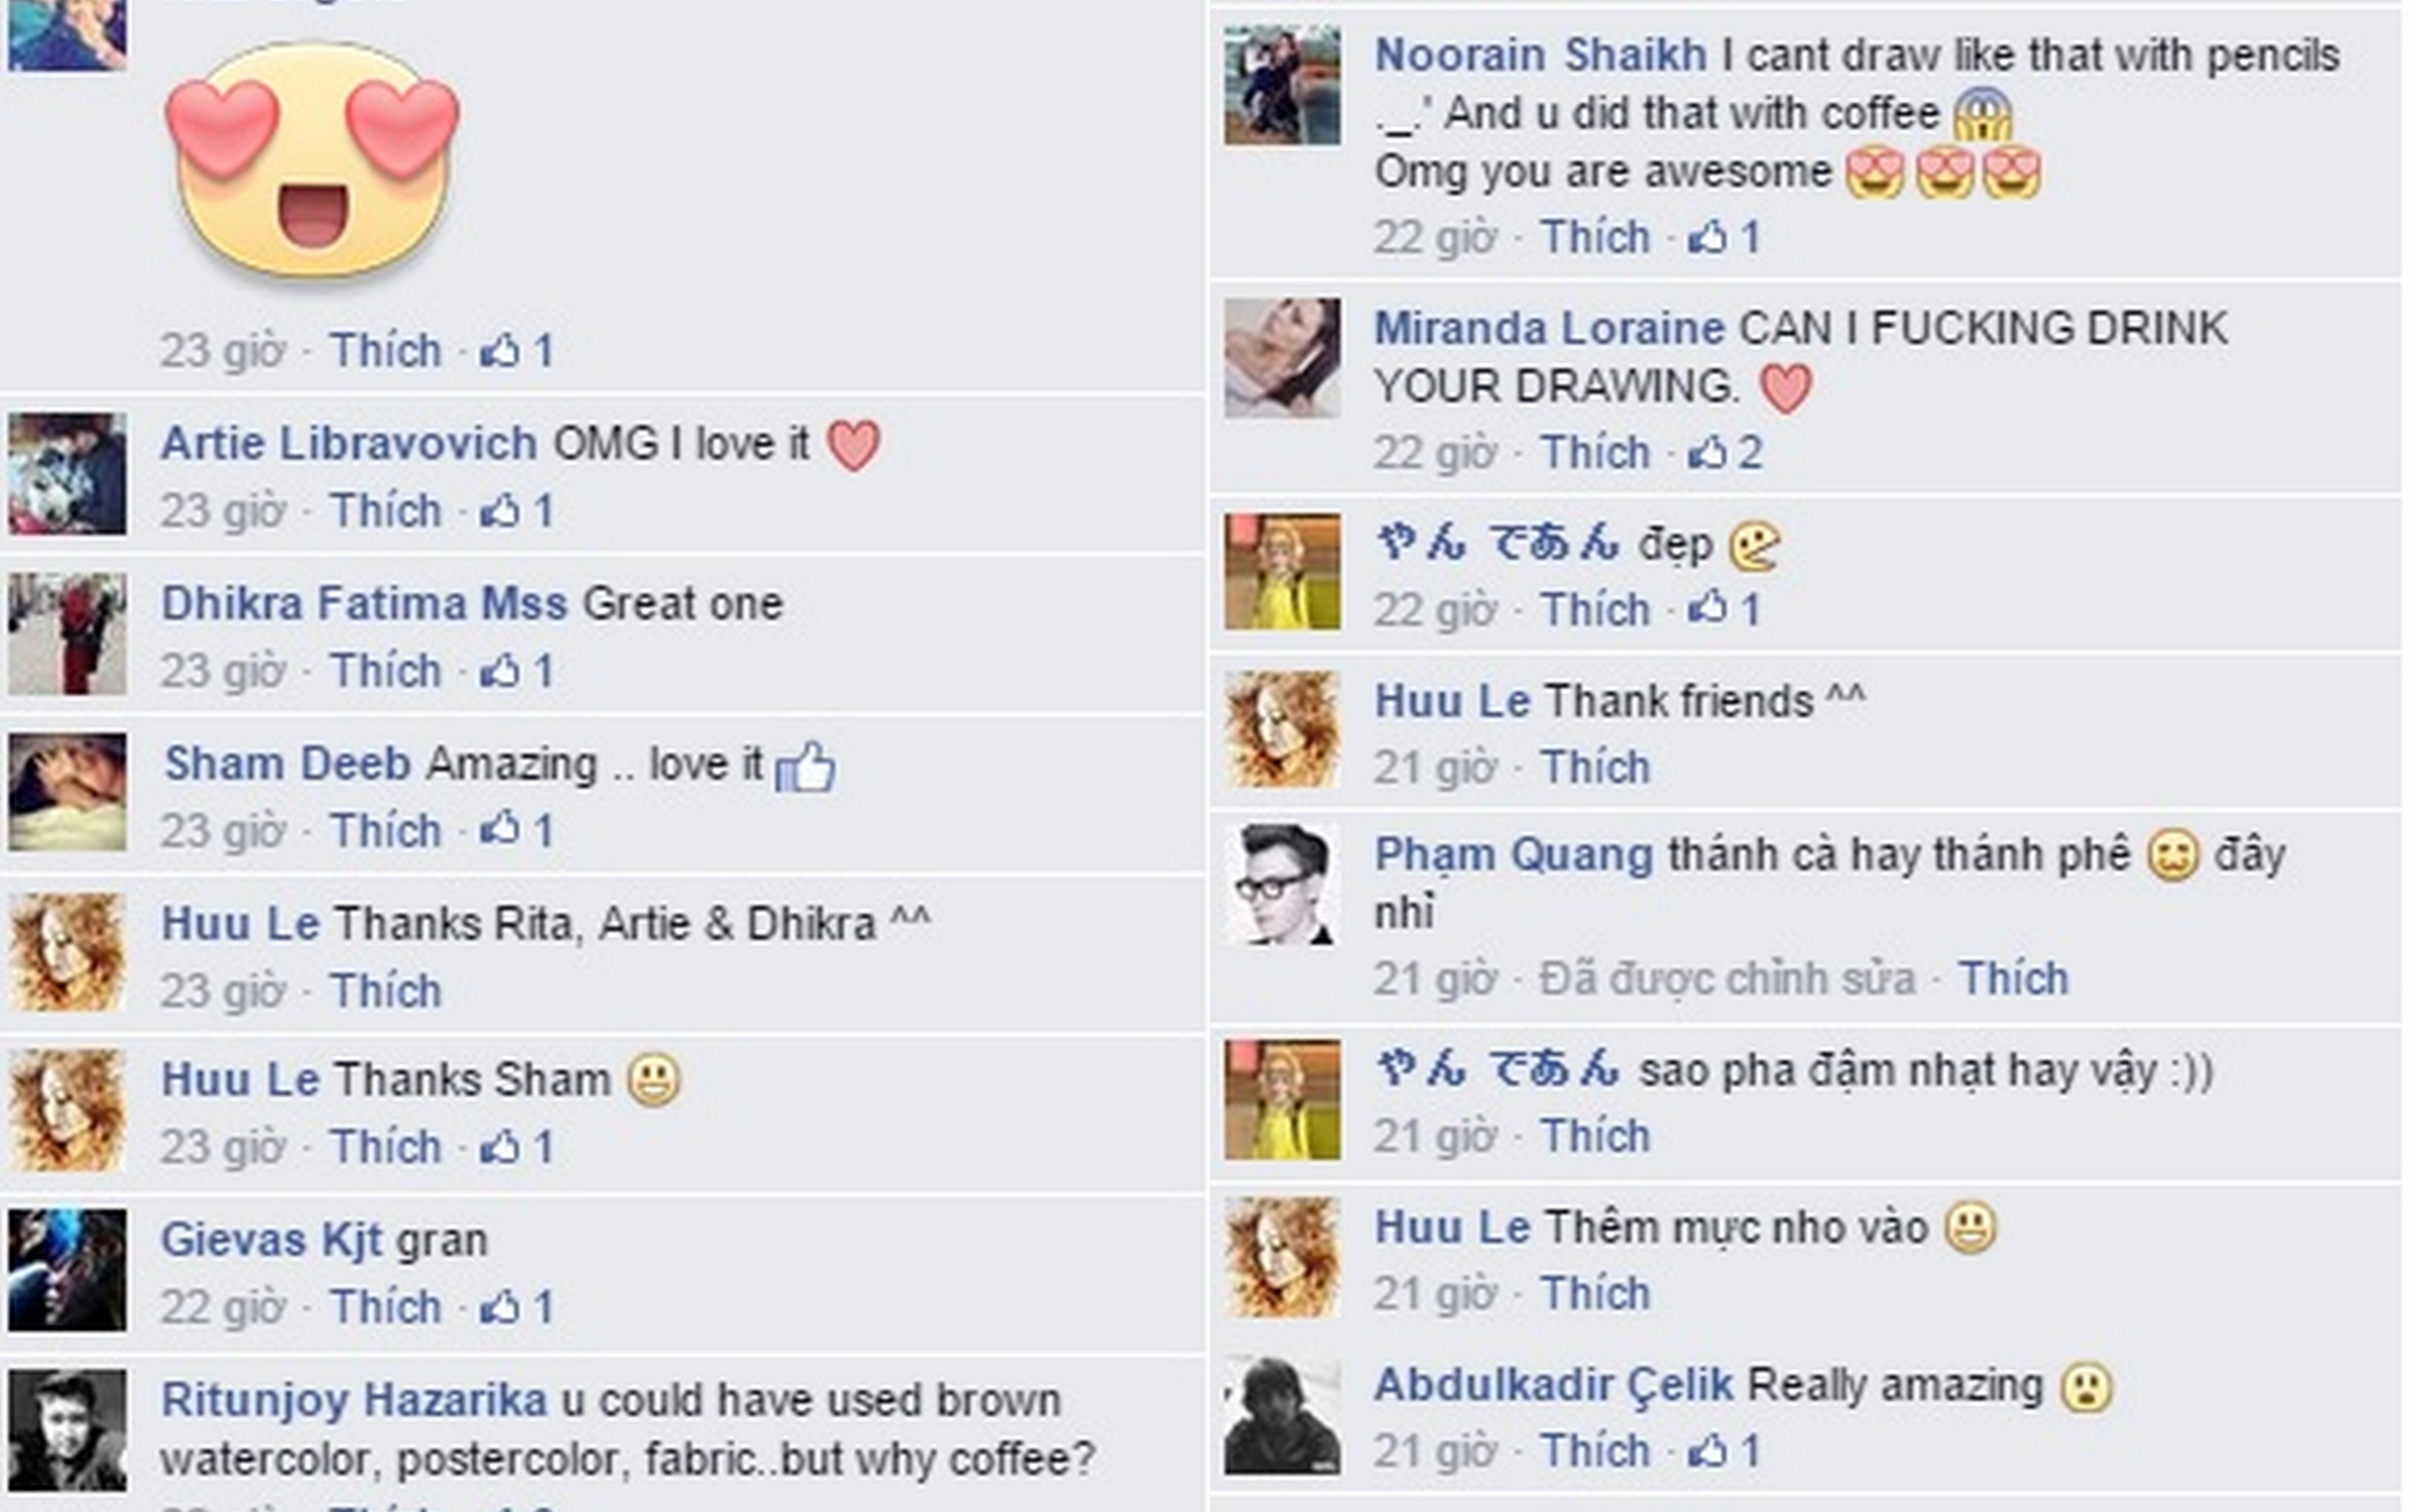Toggle Thích on Huu Le's Thêm mực nho comment
The height and width of the screenshot is (1512, 2420).
pyautogui.click(x=1595, y=1293)
